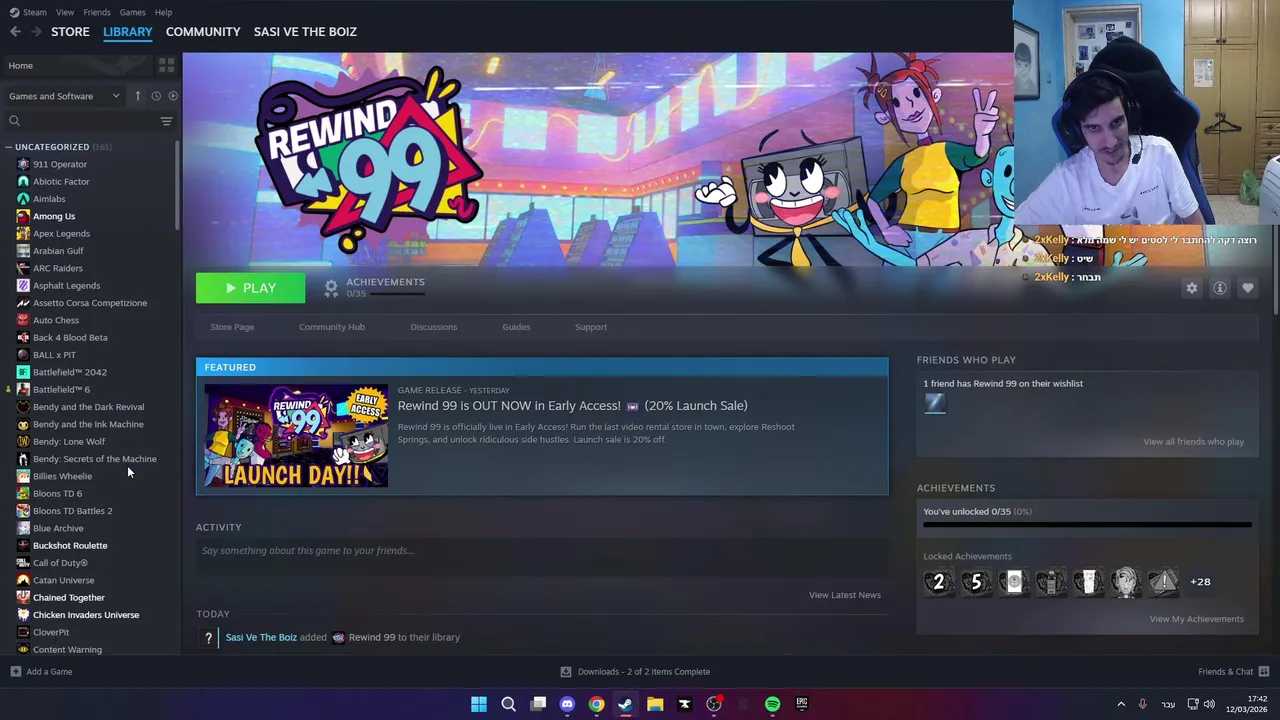Click the Add a Game plus icon
Image resolution: width=1280 pixels, height=720 pixels.
[15, 671]
